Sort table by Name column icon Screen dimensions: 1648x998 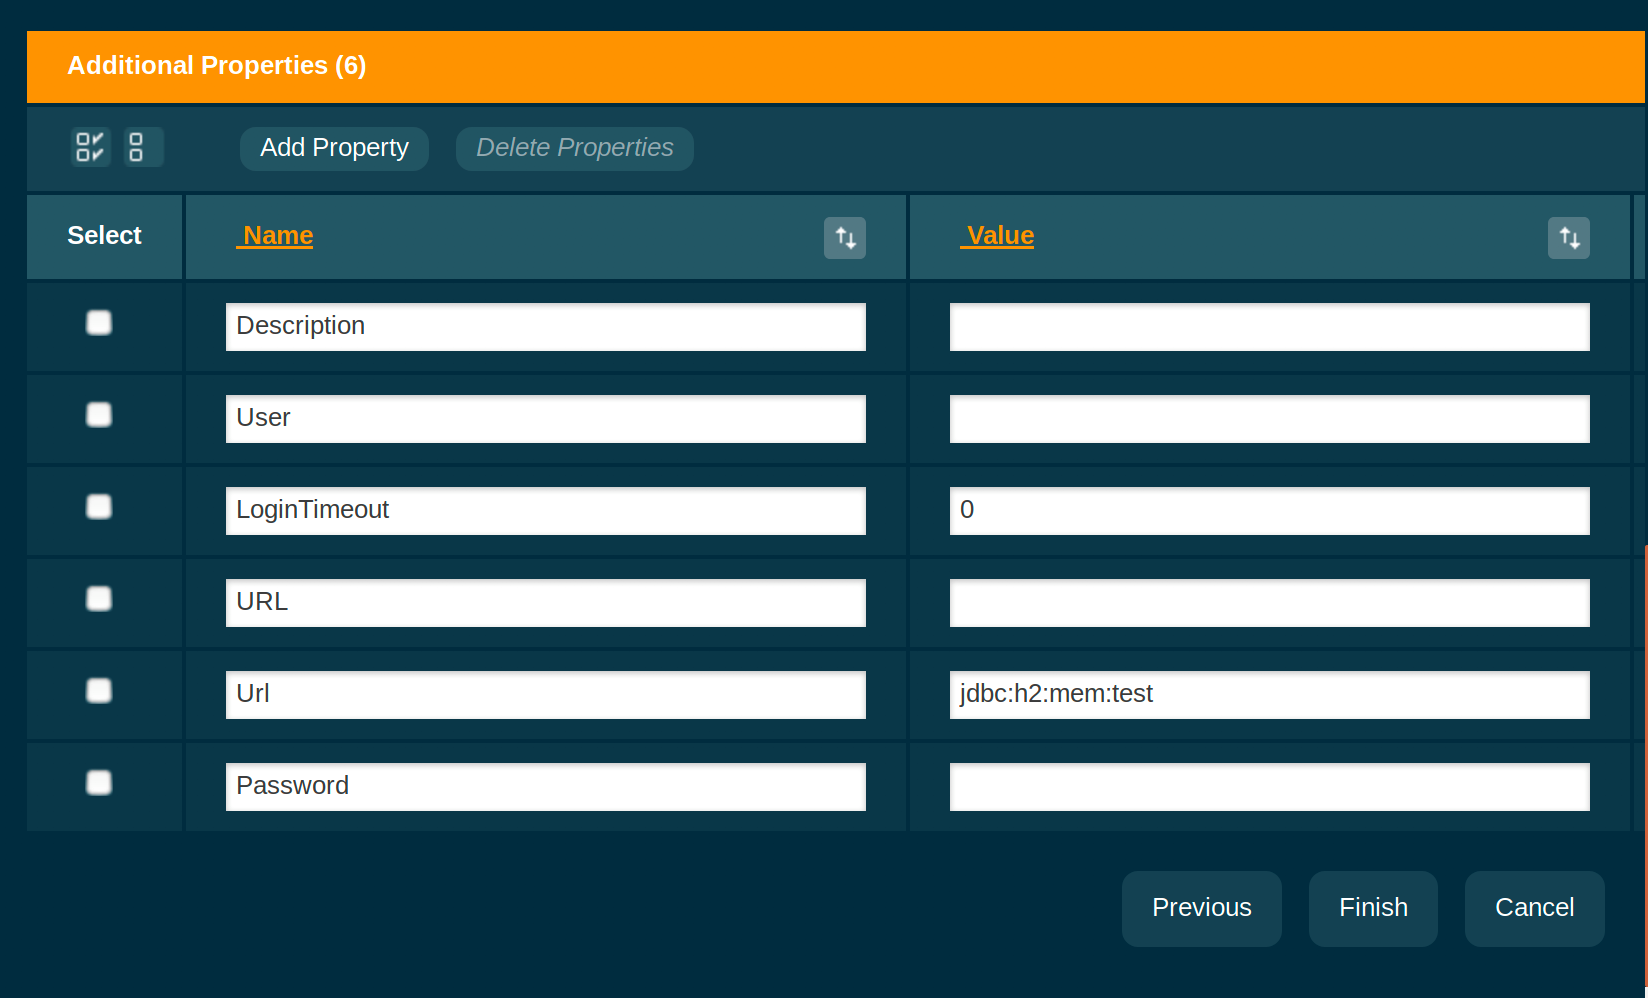pos(845,238)
